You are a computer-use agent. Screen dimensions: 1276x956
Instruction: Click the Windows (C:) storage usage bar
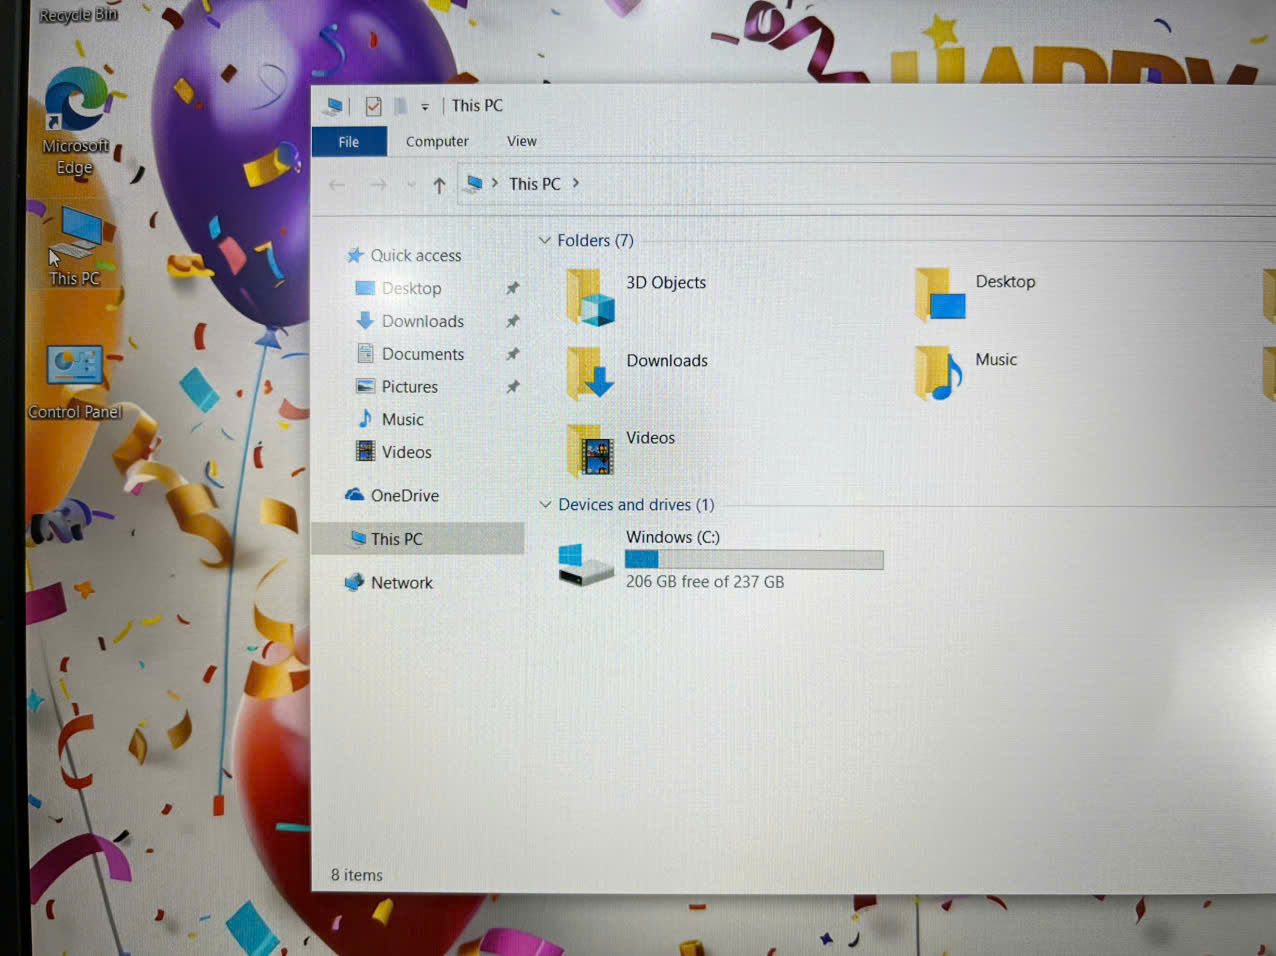(x=754, y=560)
